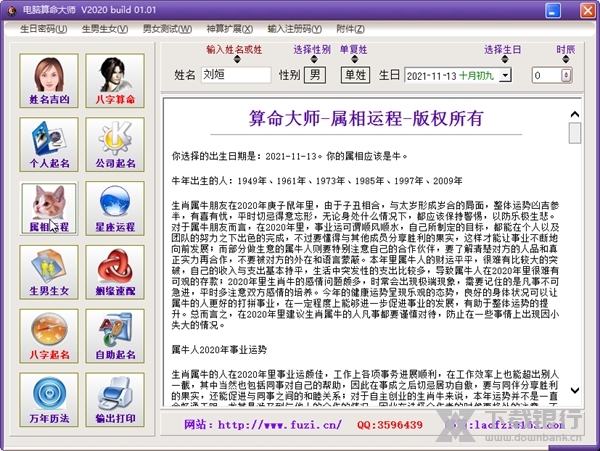This screenshot has height=451, width=600.
Task: Click the 输出打印 printer icon
Action: [x=115, y=400]
